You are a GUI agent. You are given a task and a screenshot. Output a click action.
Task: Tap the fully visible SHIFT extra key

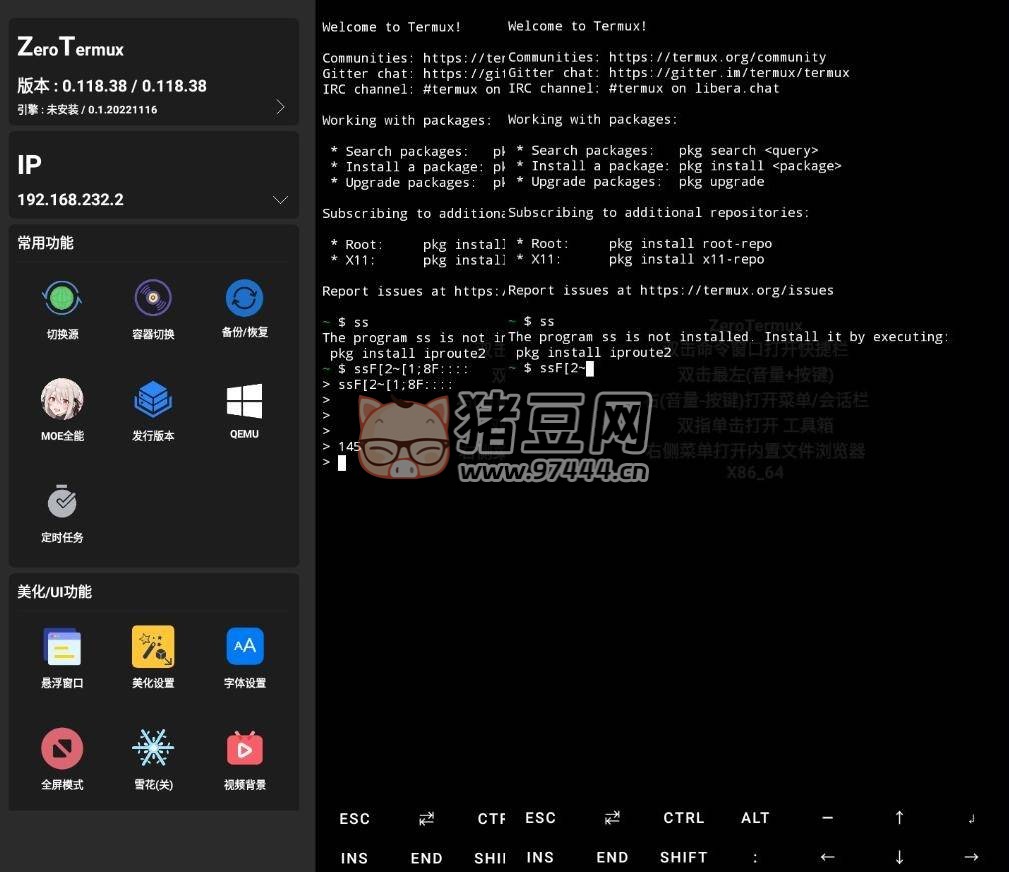click(683, 857)
